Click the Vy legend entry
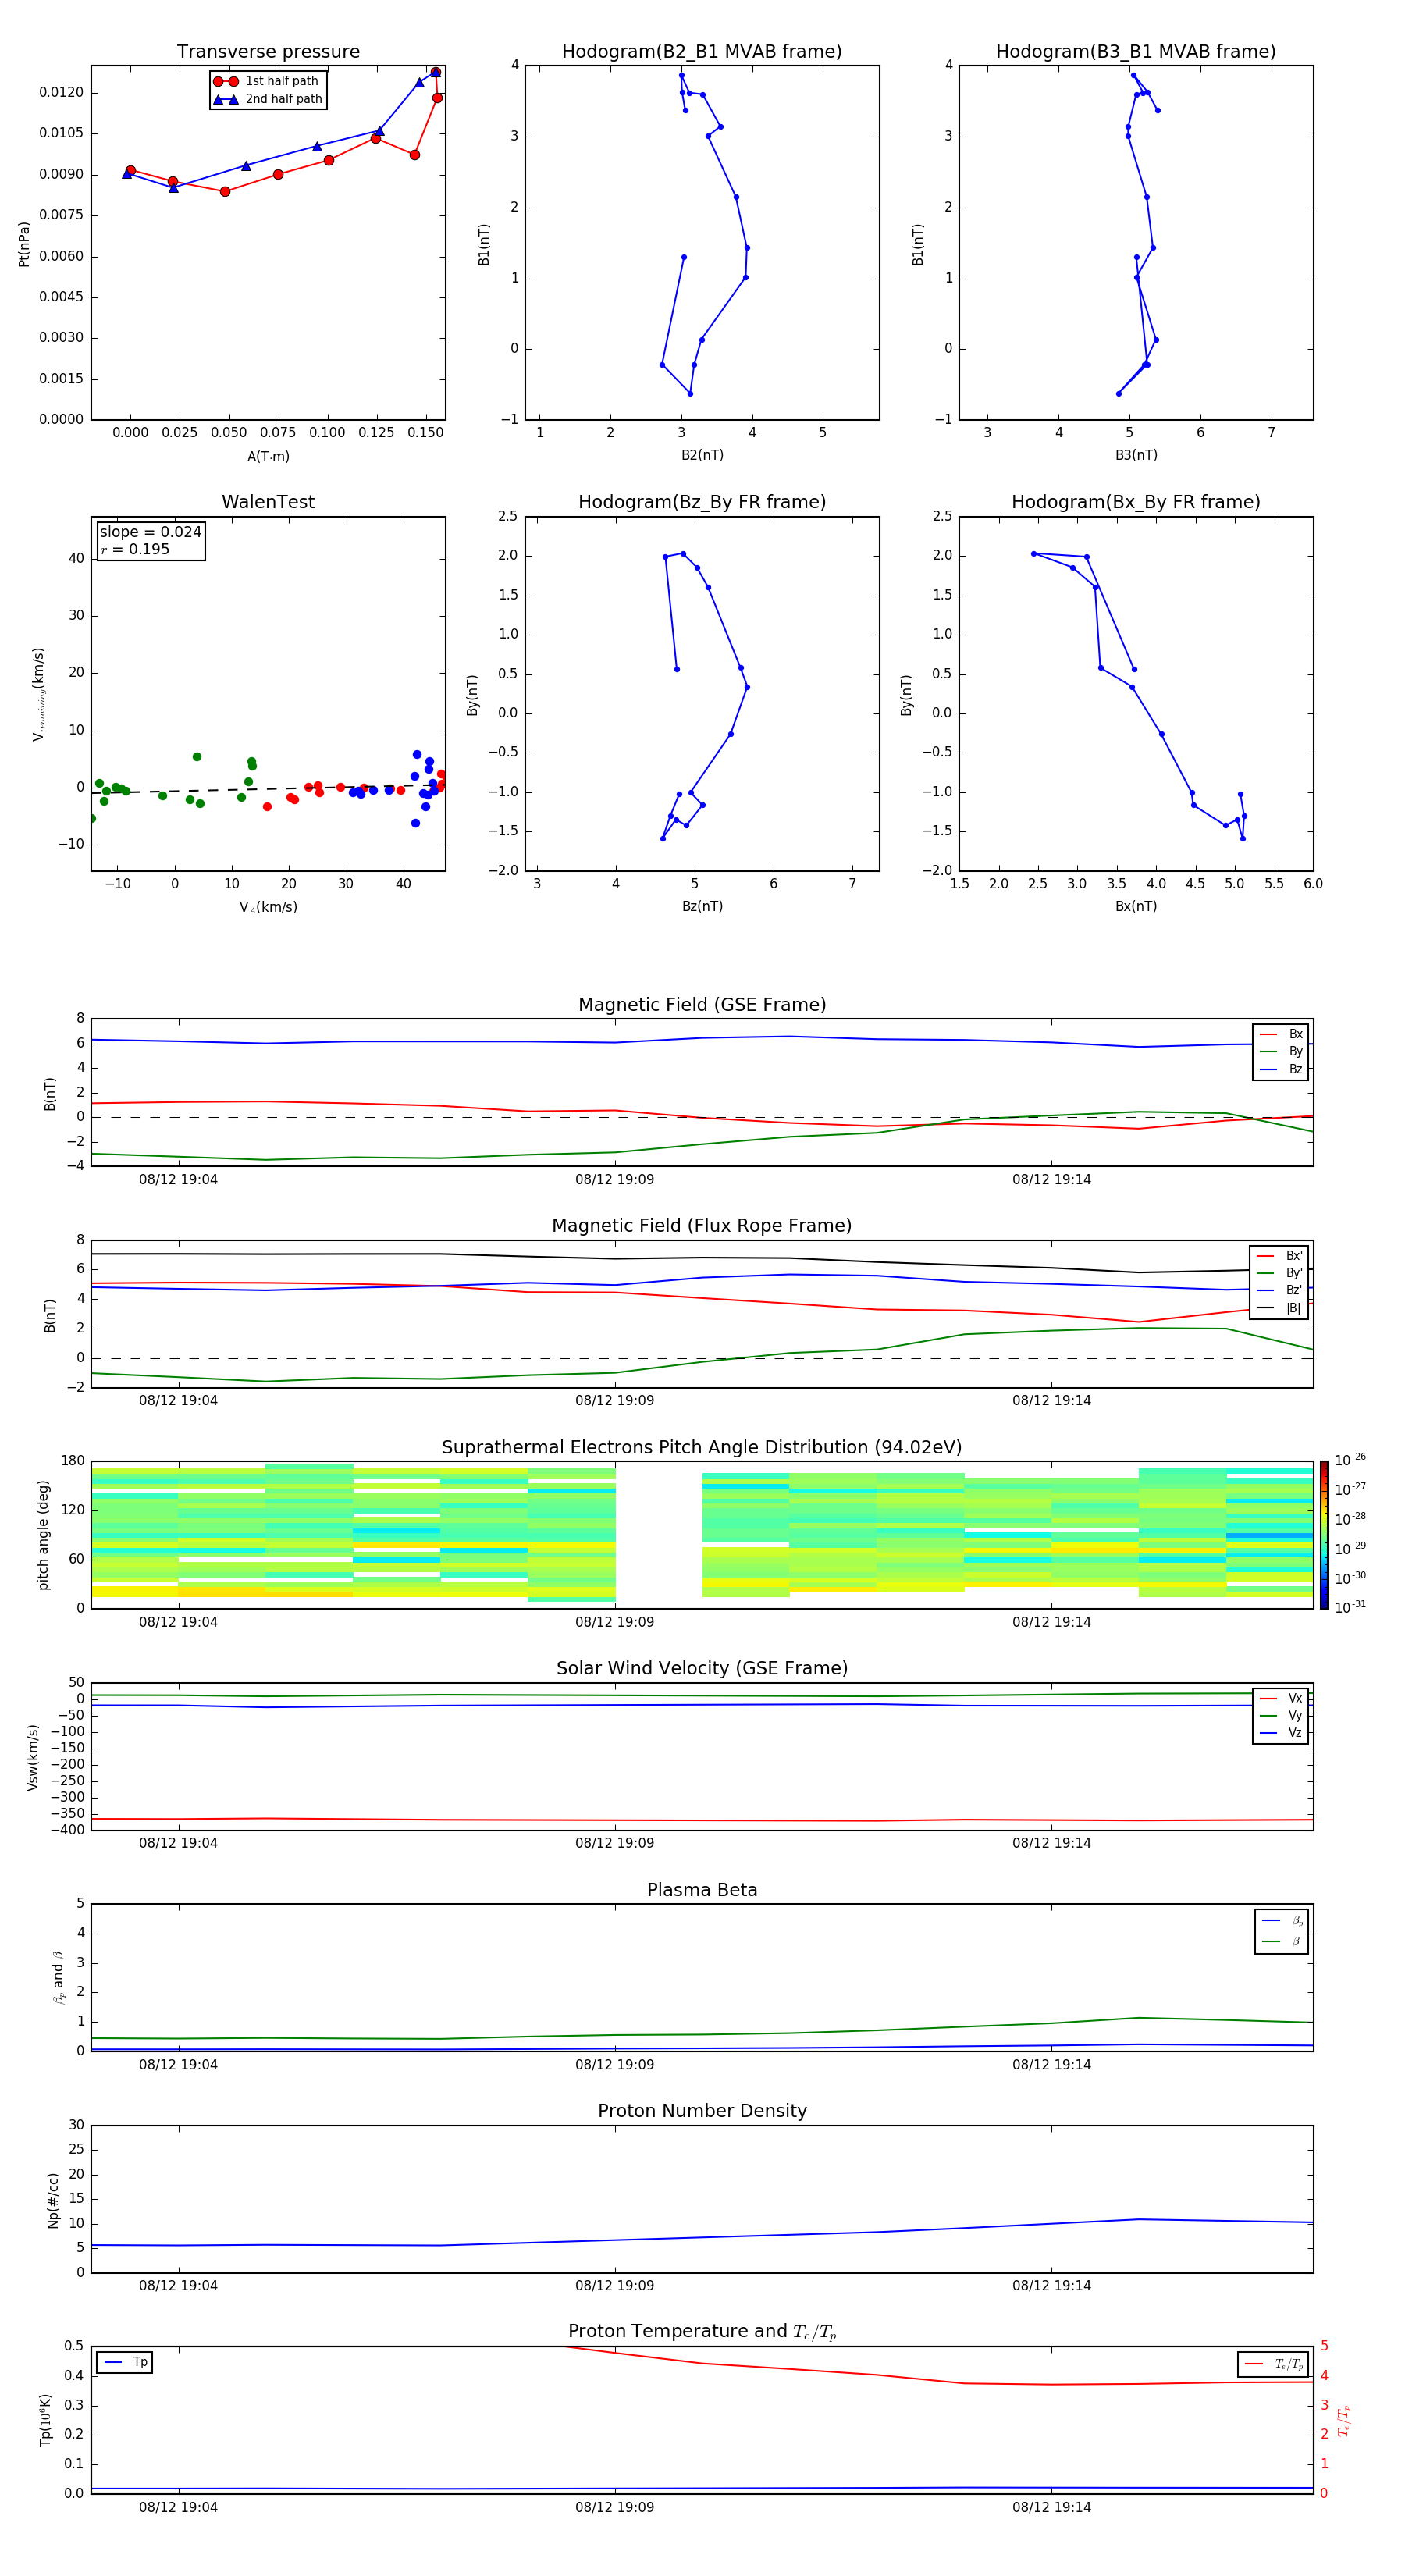The image size is (1405, 2576). tap(1281, 1715)
